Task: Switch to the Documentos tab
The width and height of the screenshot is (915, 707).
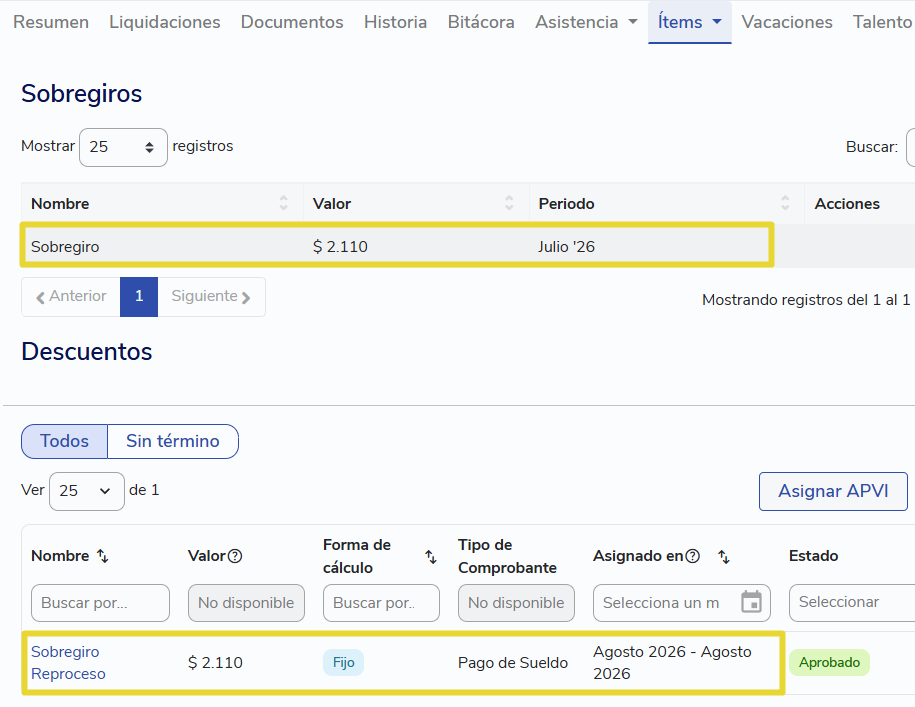Action: pyautogui.click(x=292, y=22)
